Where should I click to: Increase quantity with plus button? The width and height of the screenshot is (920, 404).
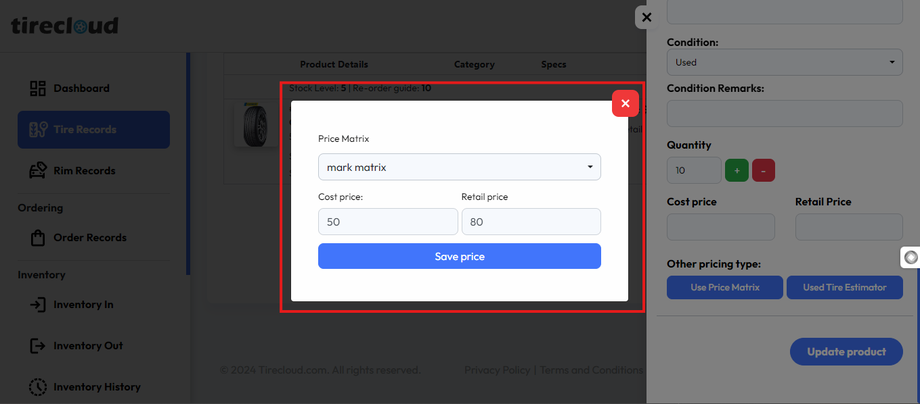[x=736, y=171]
